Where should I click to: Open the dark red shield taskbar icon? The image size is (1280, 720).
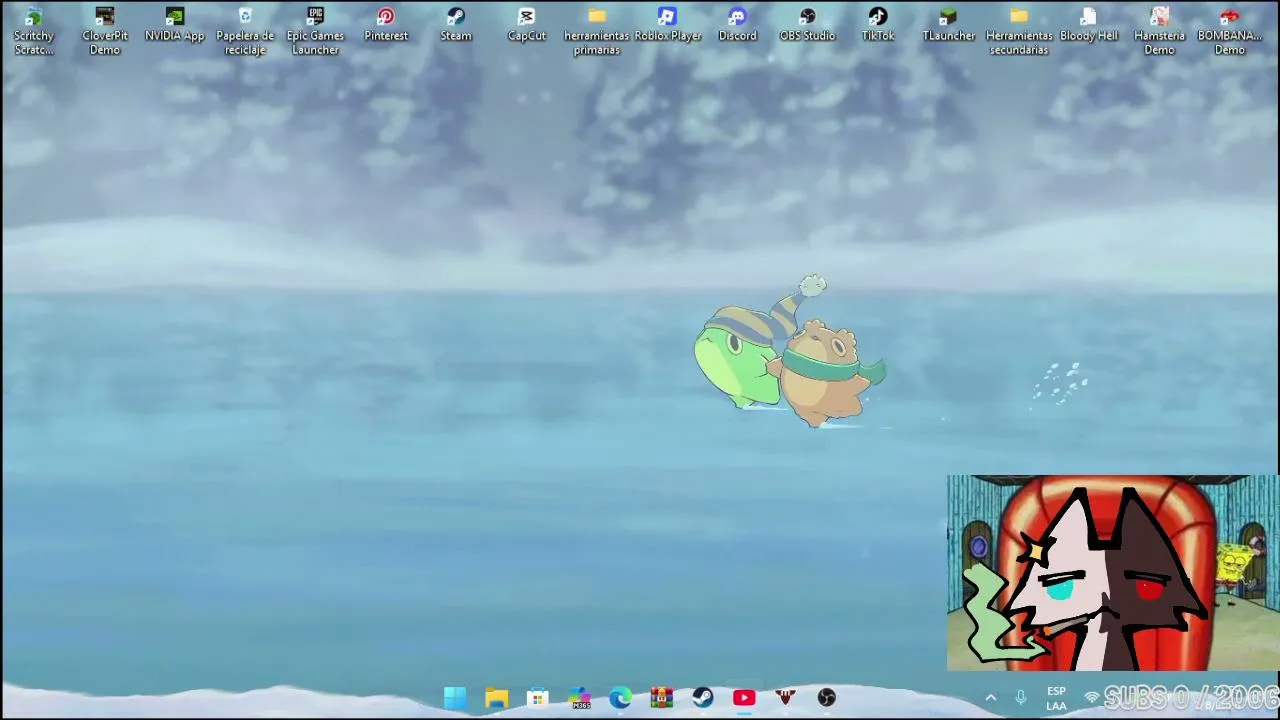pos(785,697)
